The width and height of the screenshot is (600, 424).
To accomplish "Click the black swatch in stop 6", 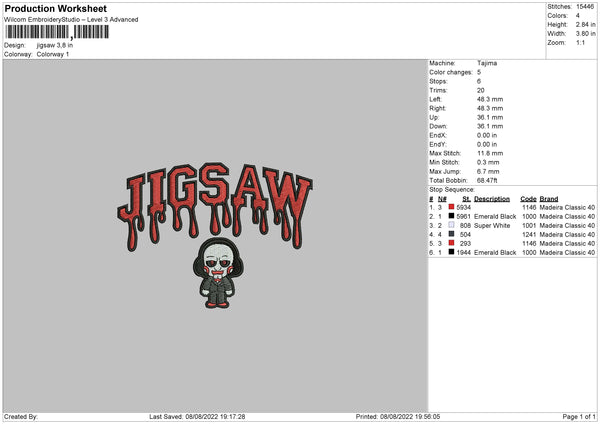I will [451, 252].
